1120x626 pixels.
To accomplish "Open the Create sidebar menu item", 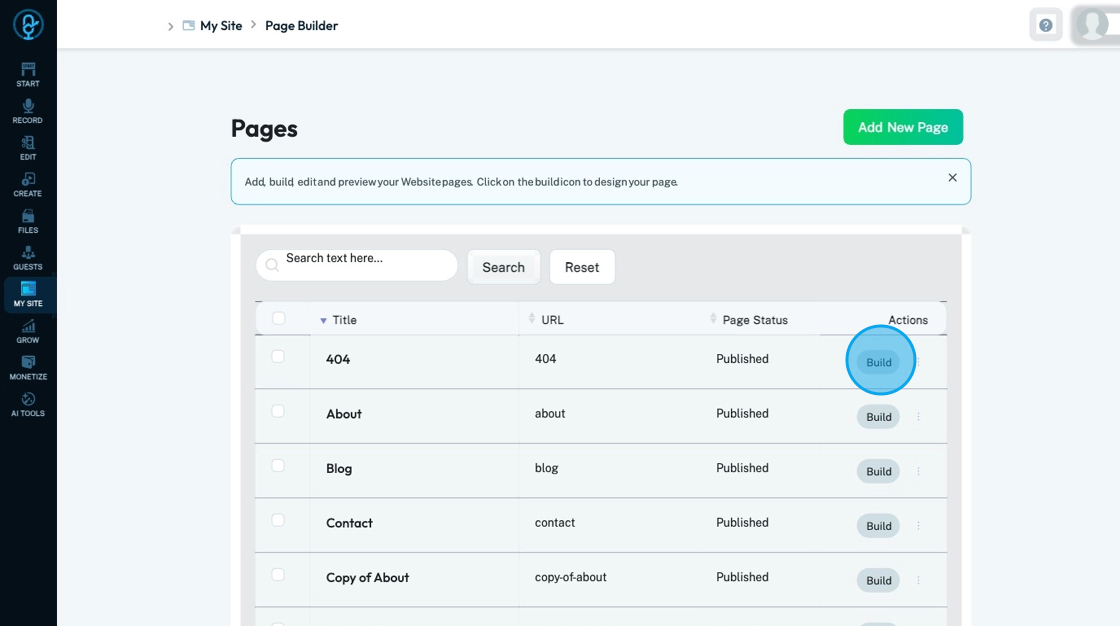I will (x=28, y=184).
